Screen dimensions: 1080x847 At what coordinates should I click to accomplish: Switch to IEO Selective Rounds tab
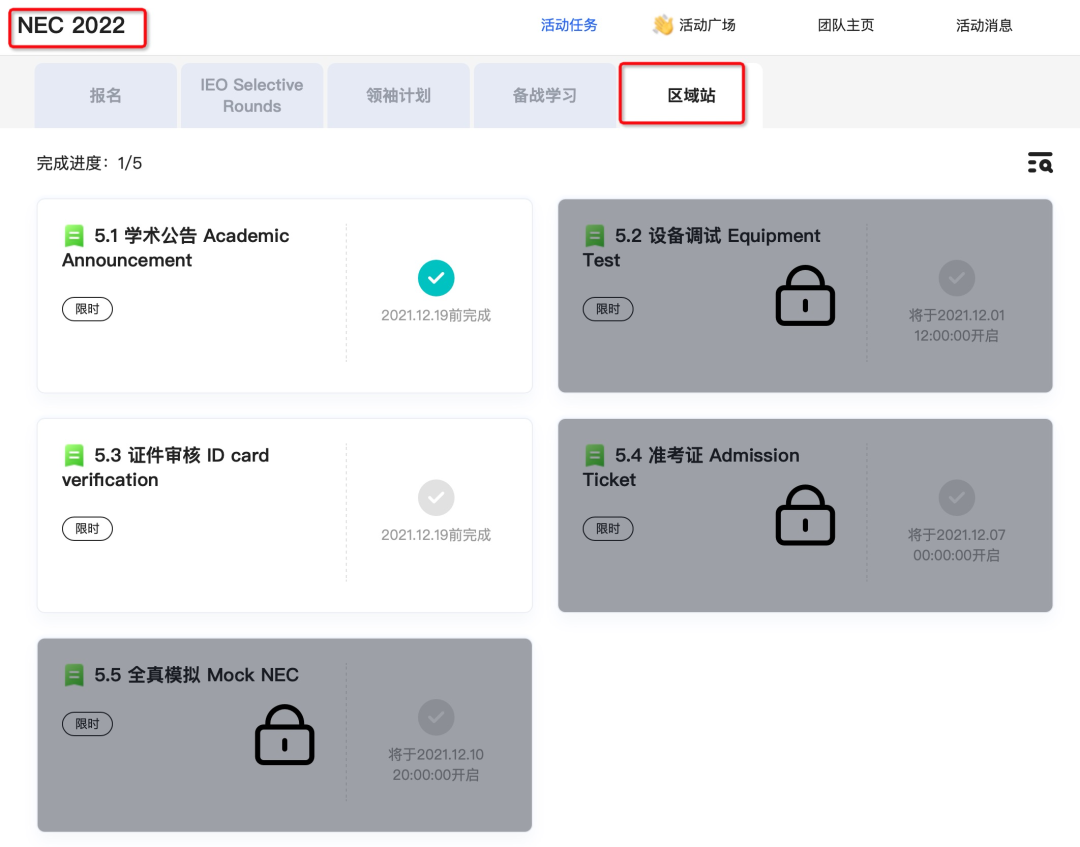click(x=252, y=96)
